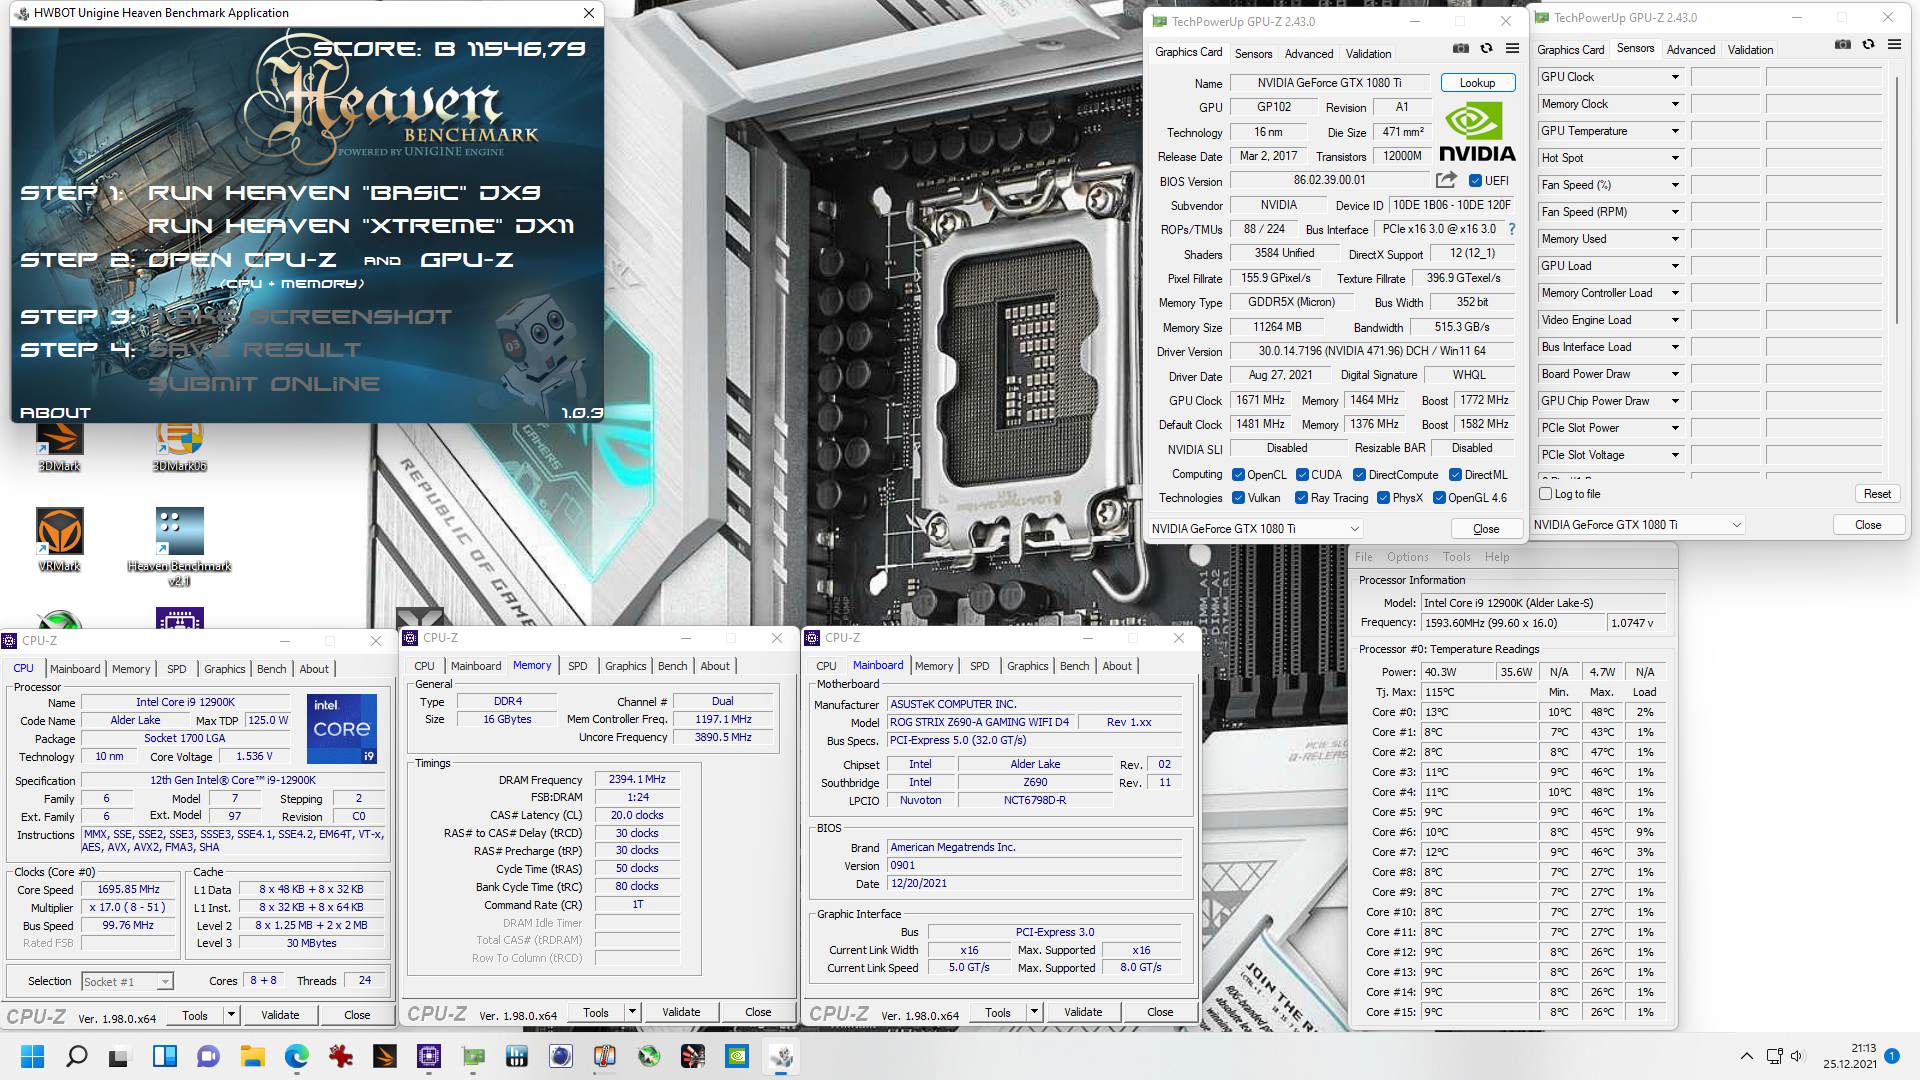Image resolution: width=1920 pixels, height=1080 pixels.
Task: Open the Tools dropdown arrow in the first CPU-Z window
Action: point(231,1015)
